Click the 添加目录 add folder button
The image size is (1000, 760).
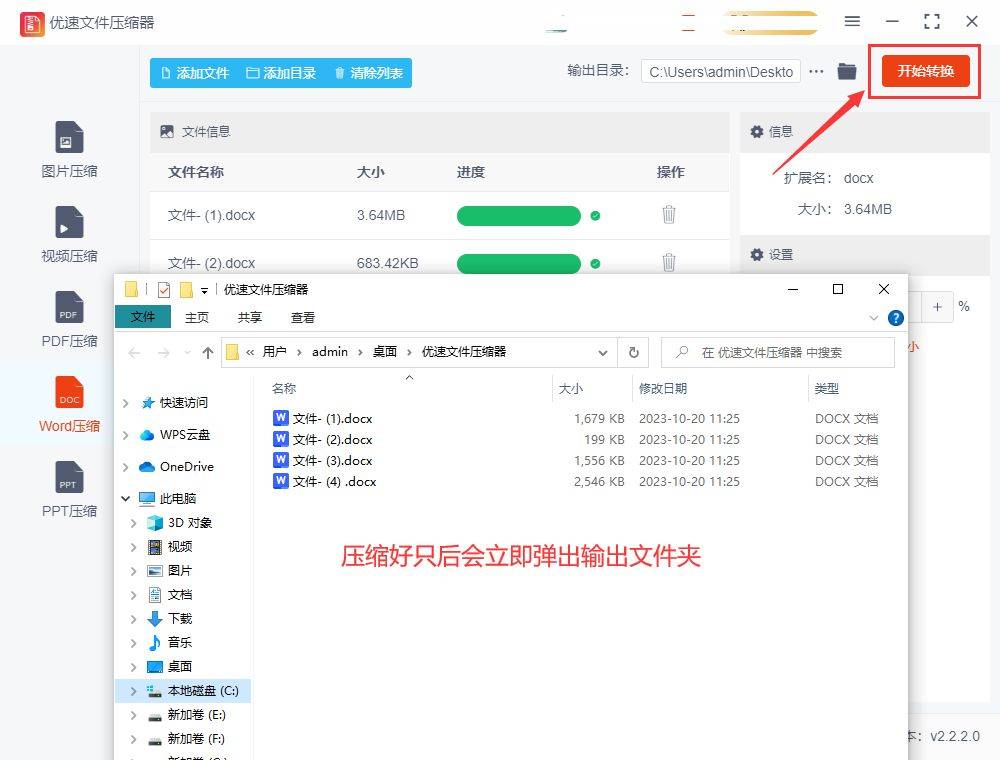[281, 73]
